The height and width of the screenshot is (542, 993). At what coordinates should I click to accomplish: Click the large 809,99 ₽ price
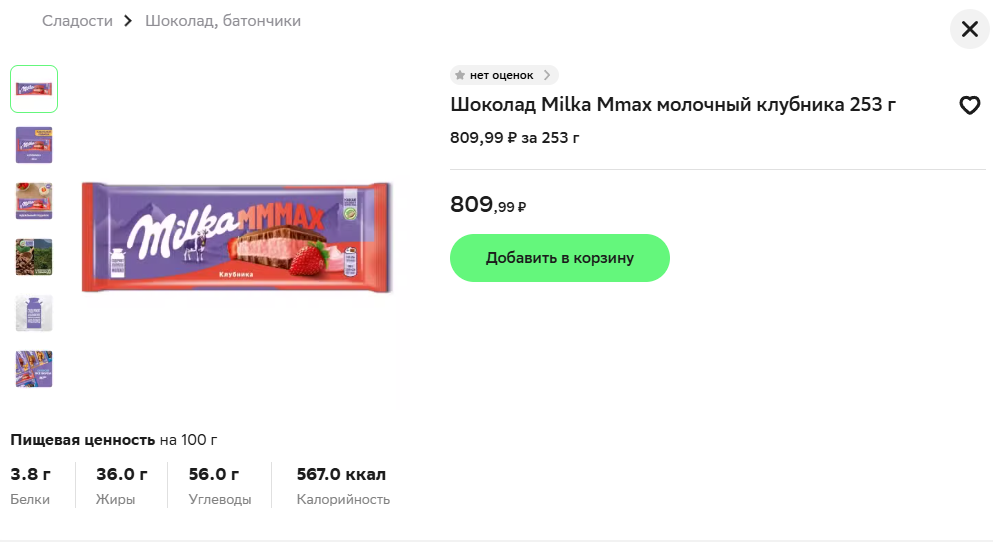pyautogui.click(x=488, y=205)
